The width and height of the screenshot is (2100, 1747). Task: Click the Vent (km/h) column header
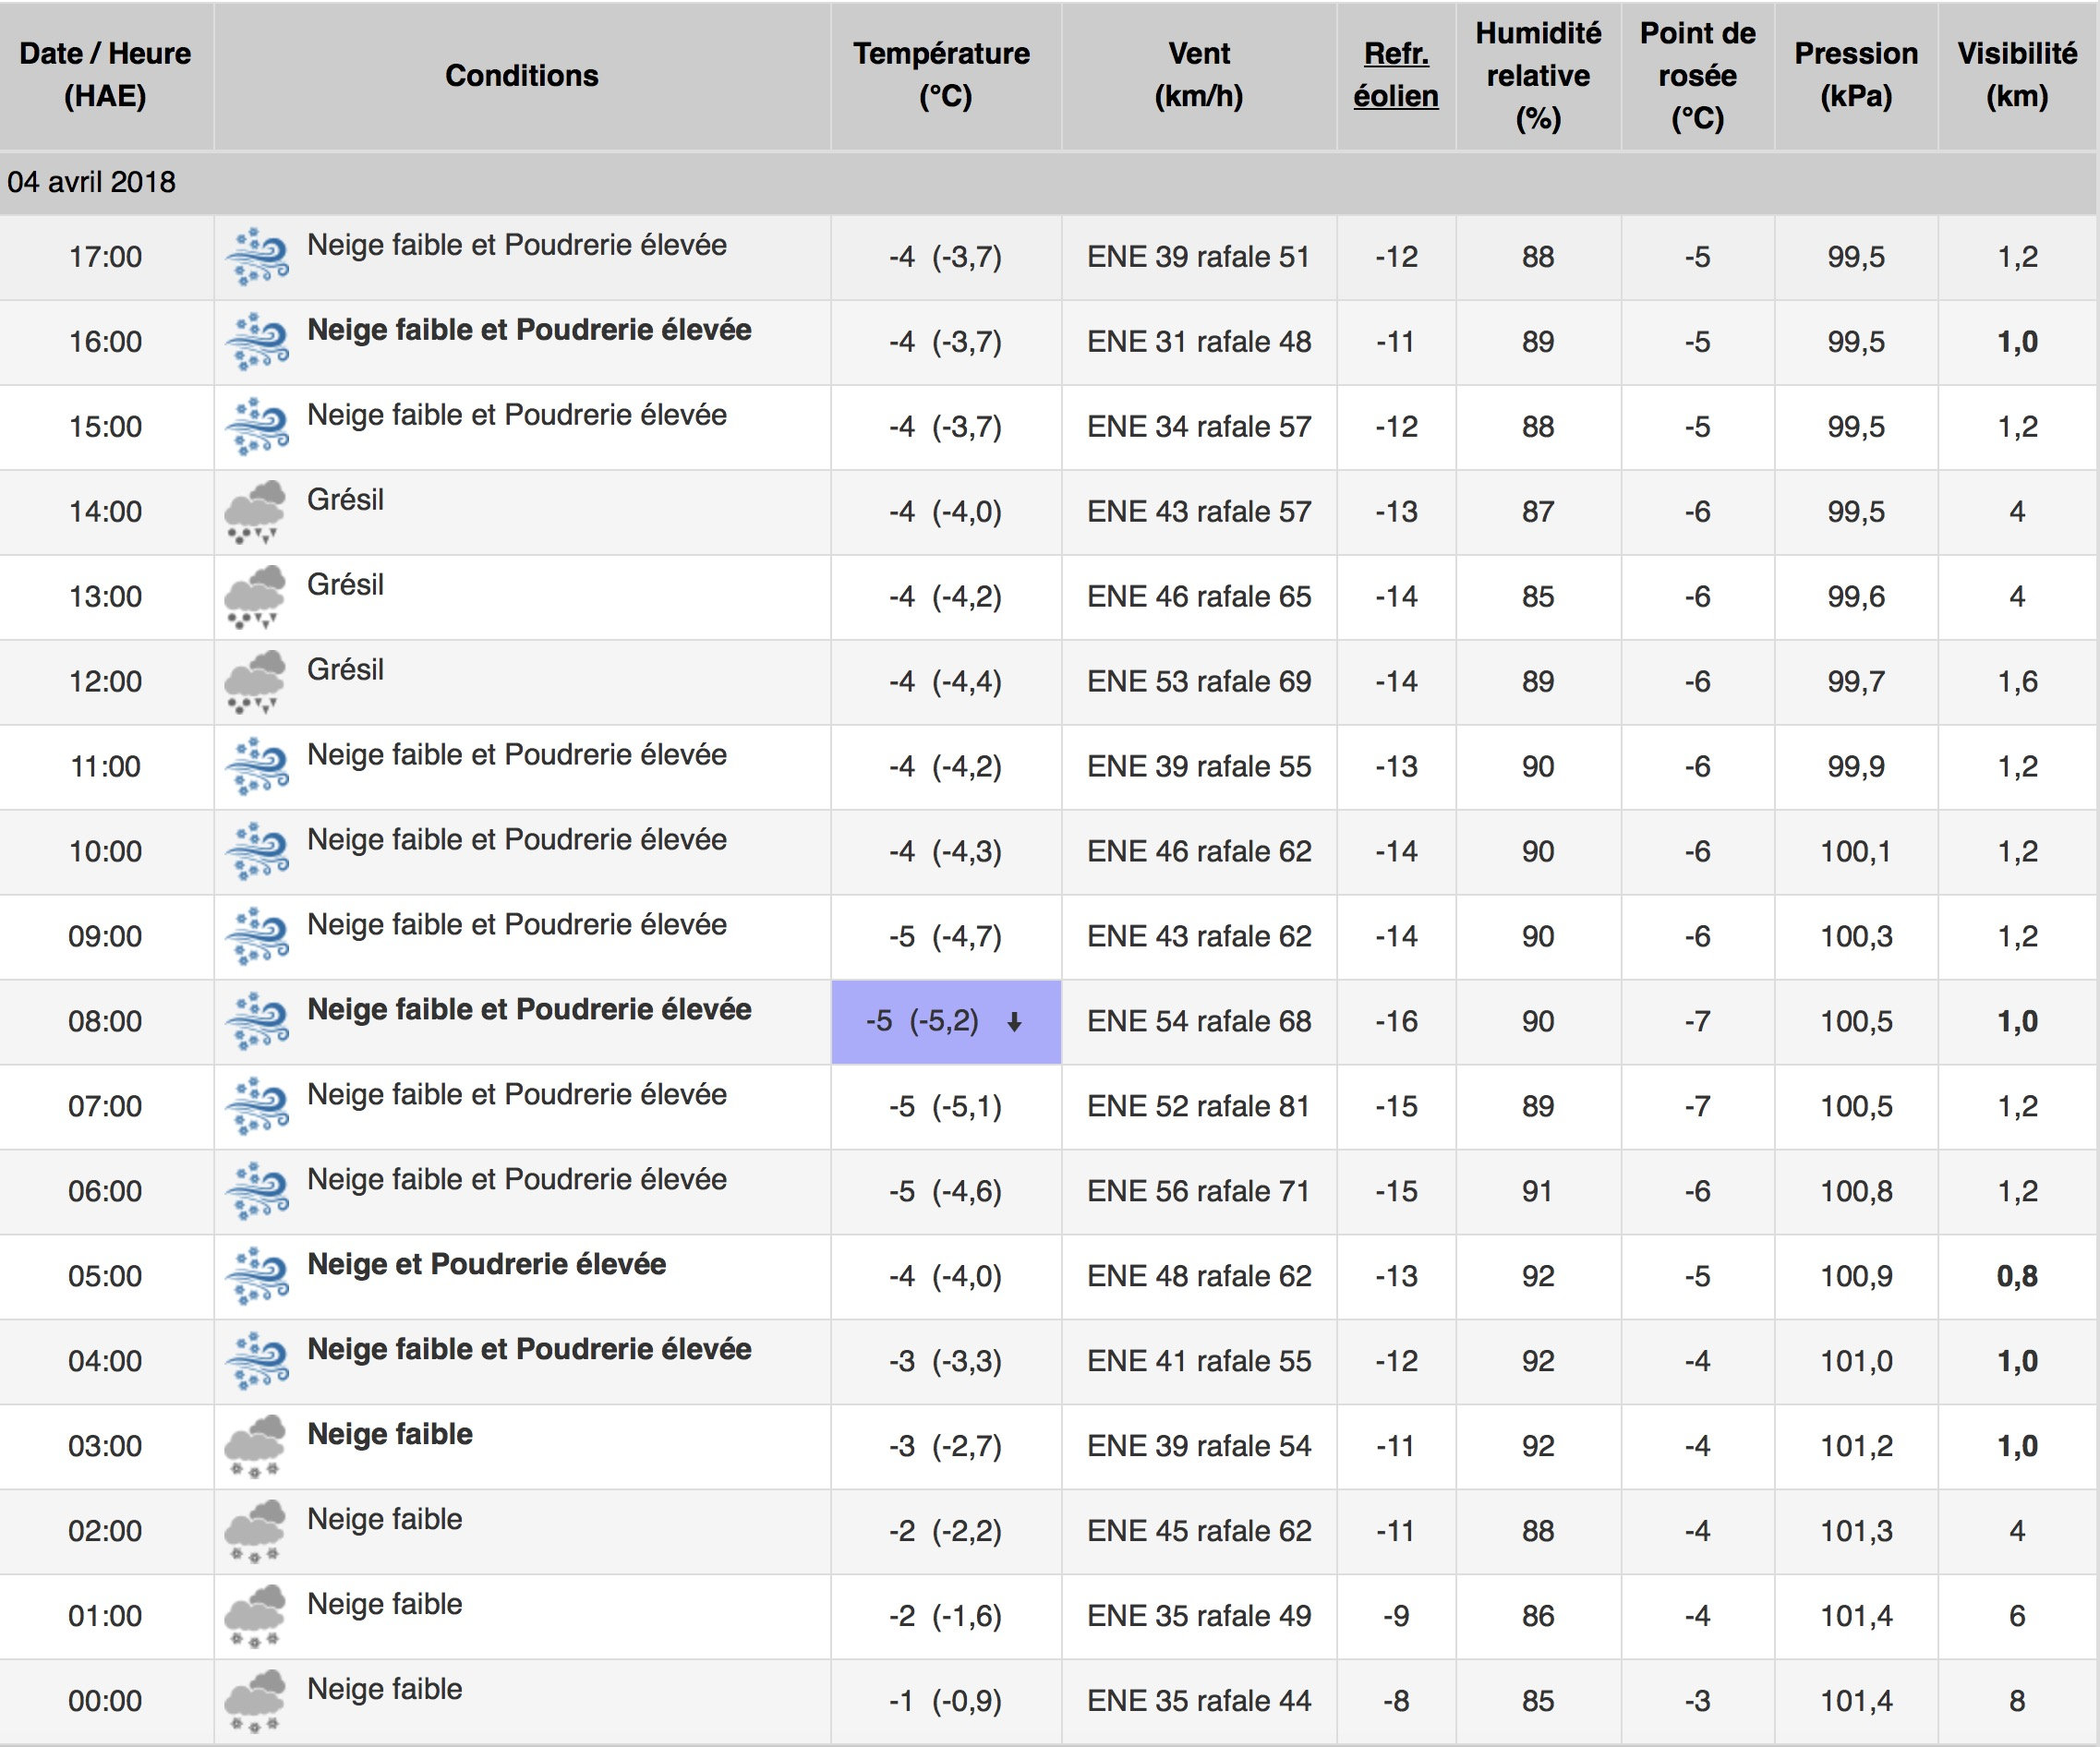pyautogui.click(x=1199, y=75)
